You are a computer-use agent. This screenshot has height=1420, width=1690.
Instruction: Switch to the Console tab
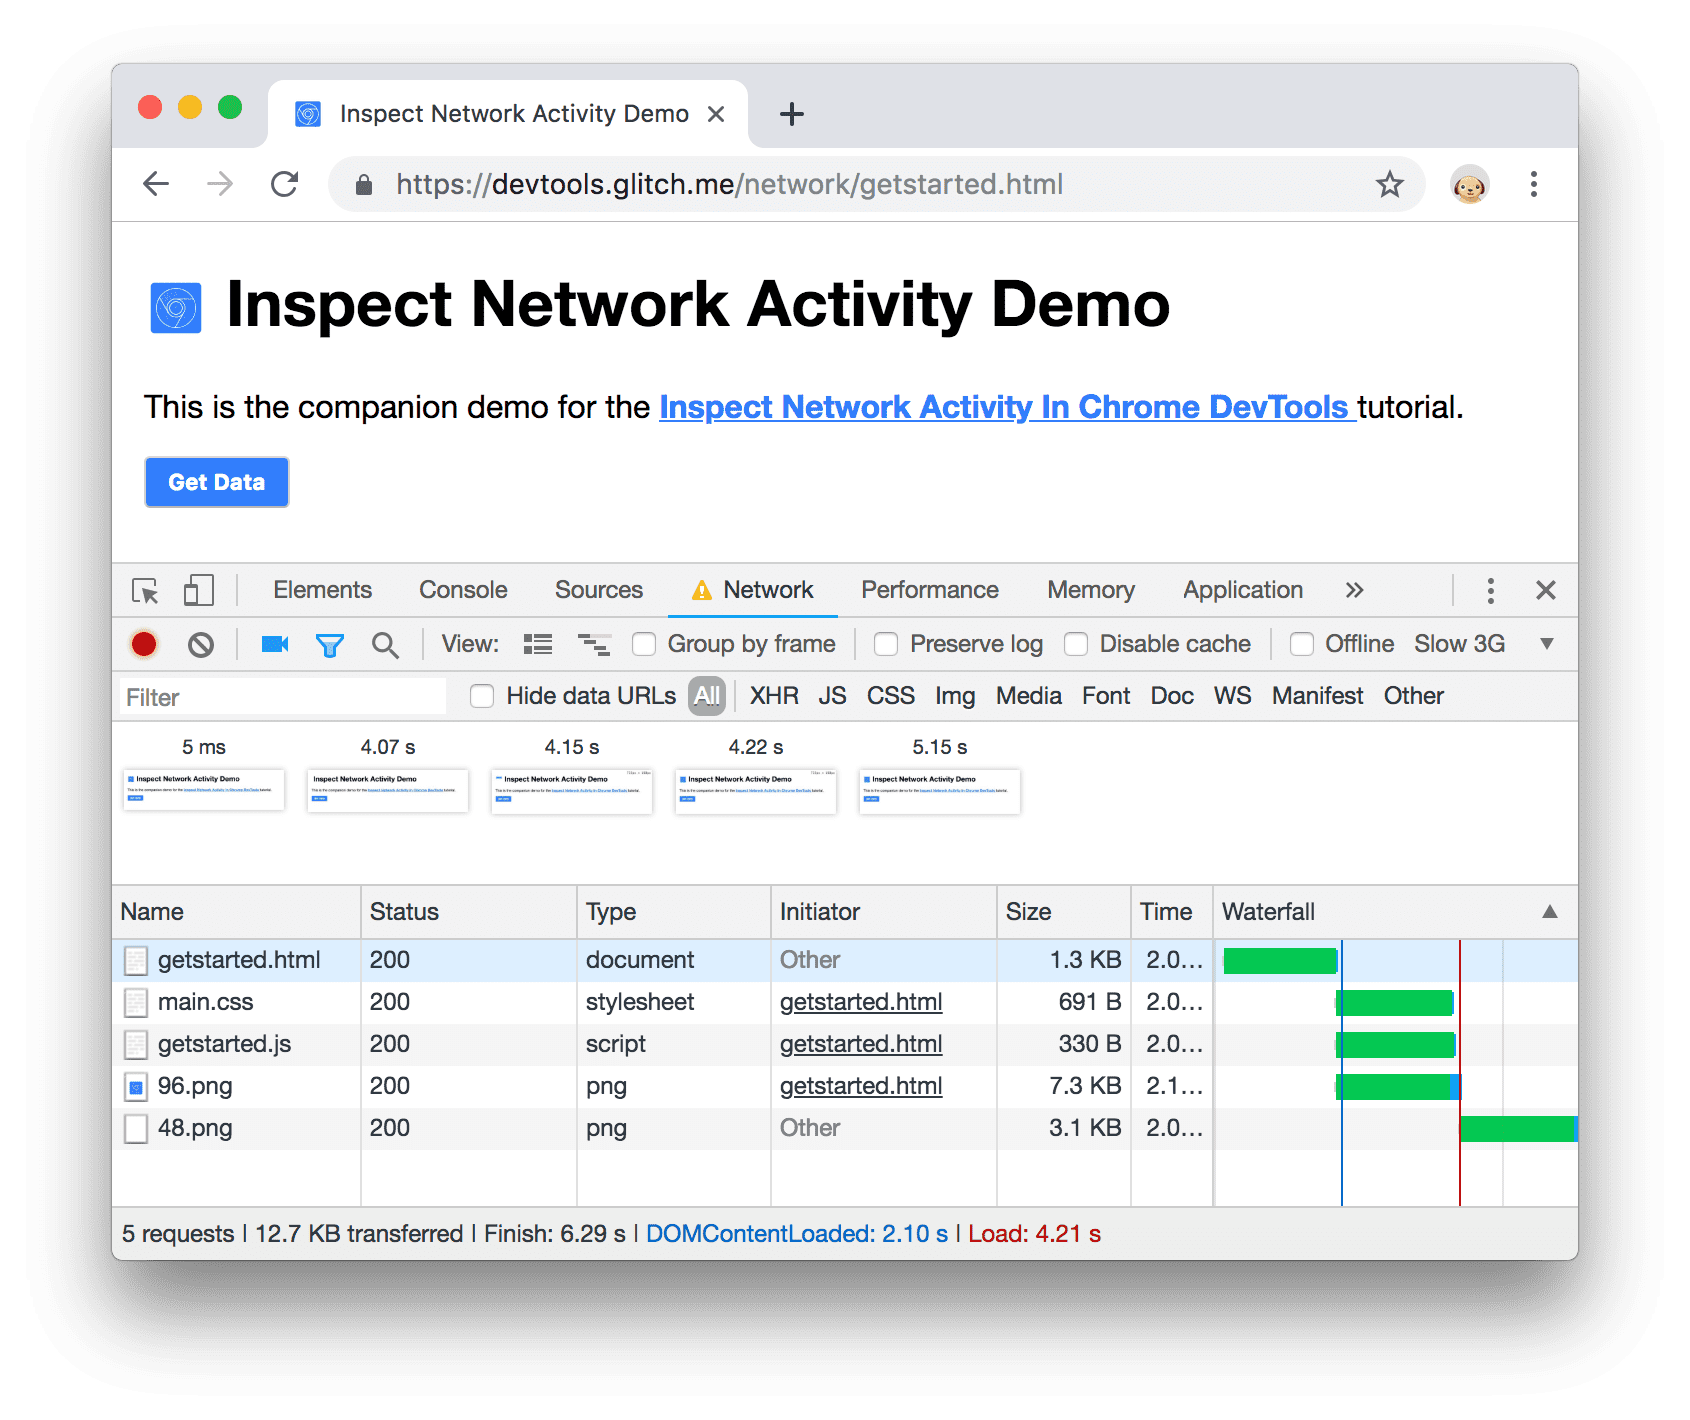463,590
